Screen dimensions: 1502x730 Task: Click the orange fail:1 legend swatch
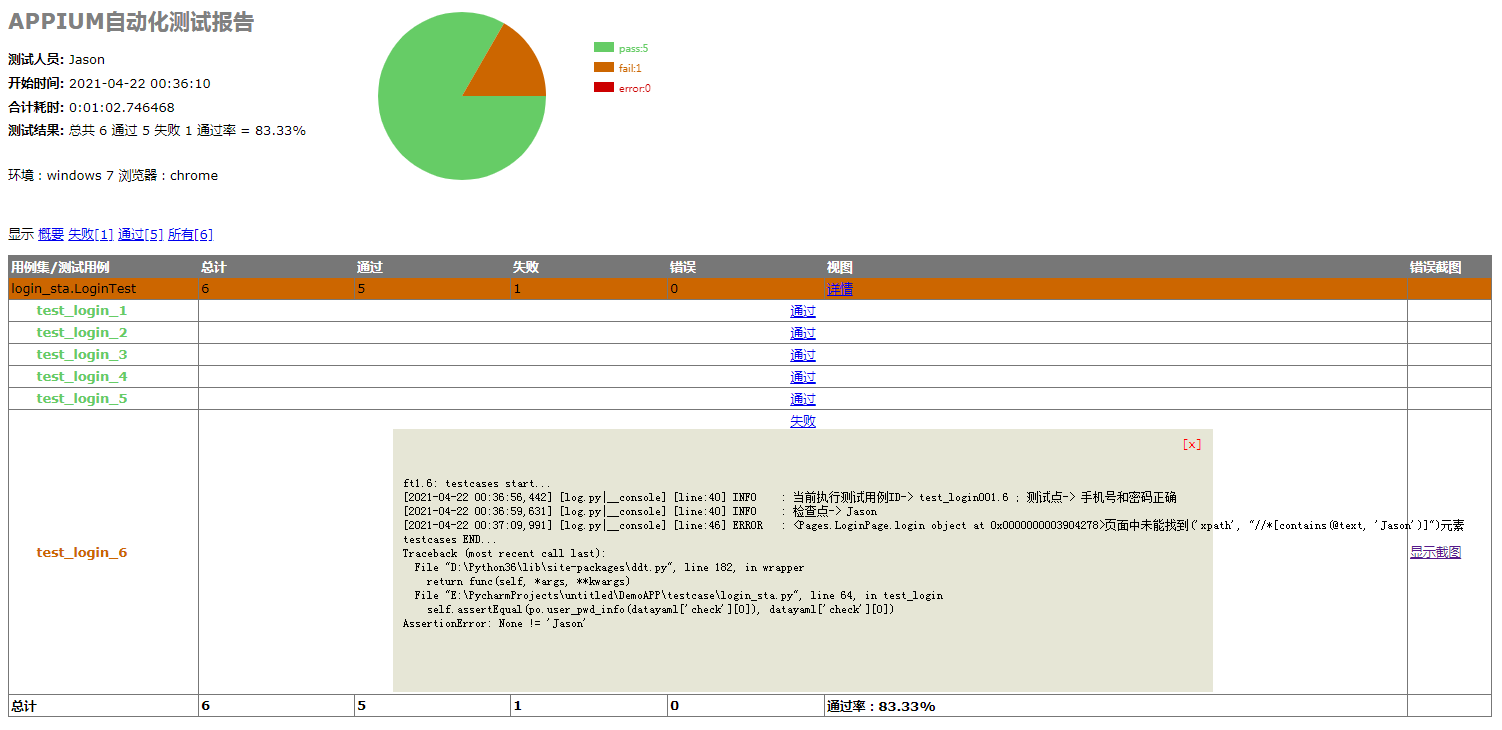603,67
